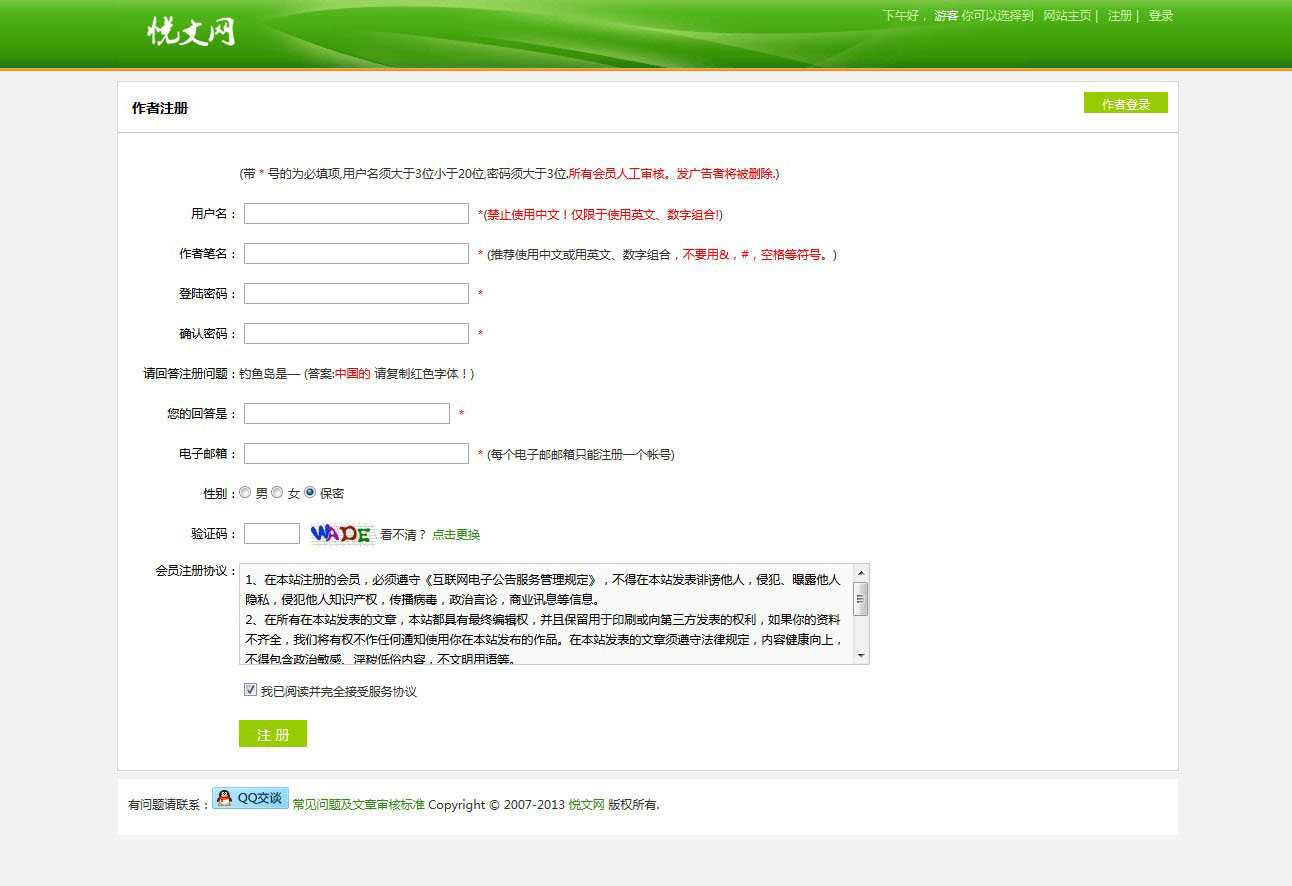Click the WADE captcha image

pyautogui.click(x=341, y=534)
